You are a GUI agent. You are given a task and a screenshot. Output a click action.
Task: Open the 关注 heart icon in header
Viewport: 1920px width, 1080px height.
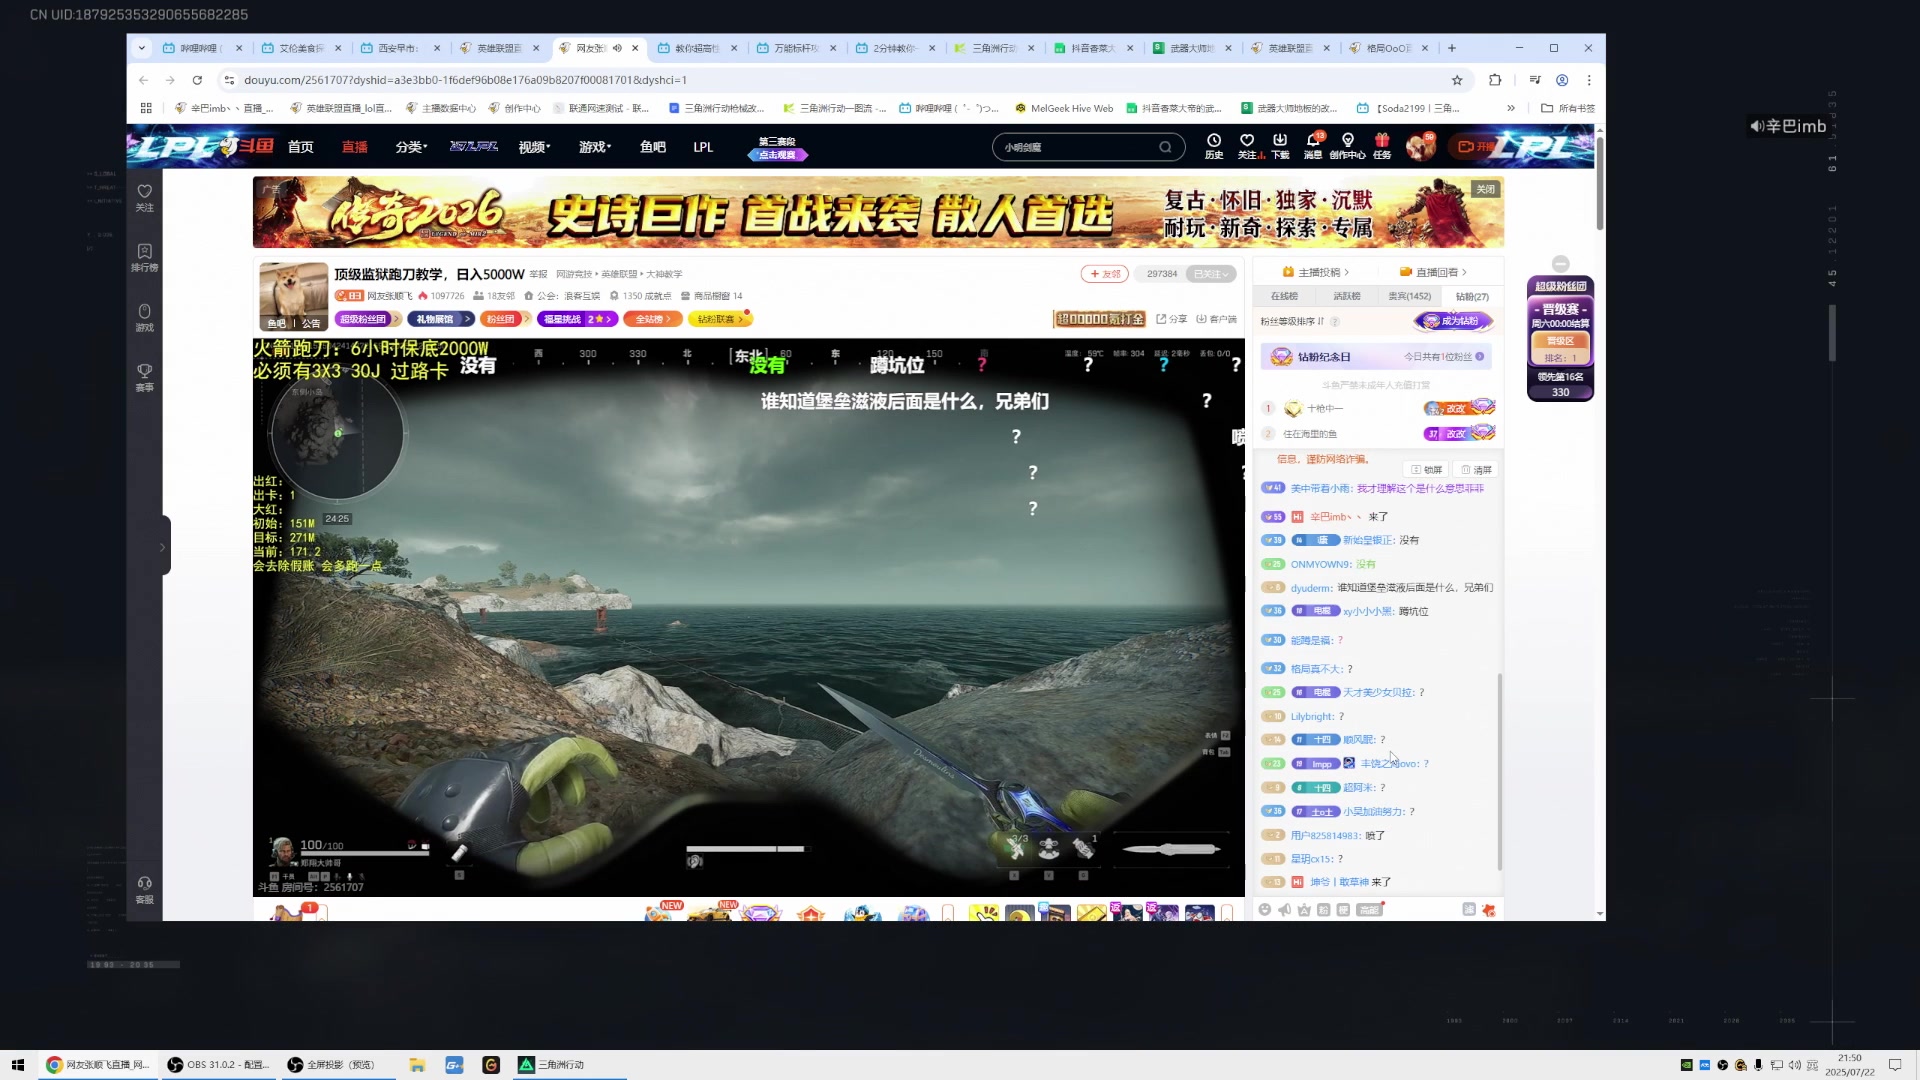point(1247,146)
